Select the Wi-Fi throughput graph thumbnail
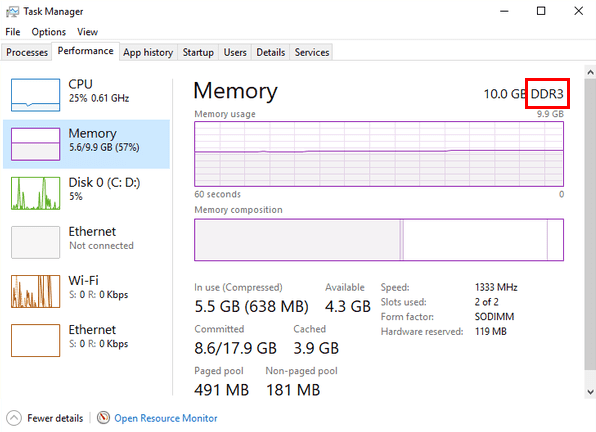 coord(35,291)
